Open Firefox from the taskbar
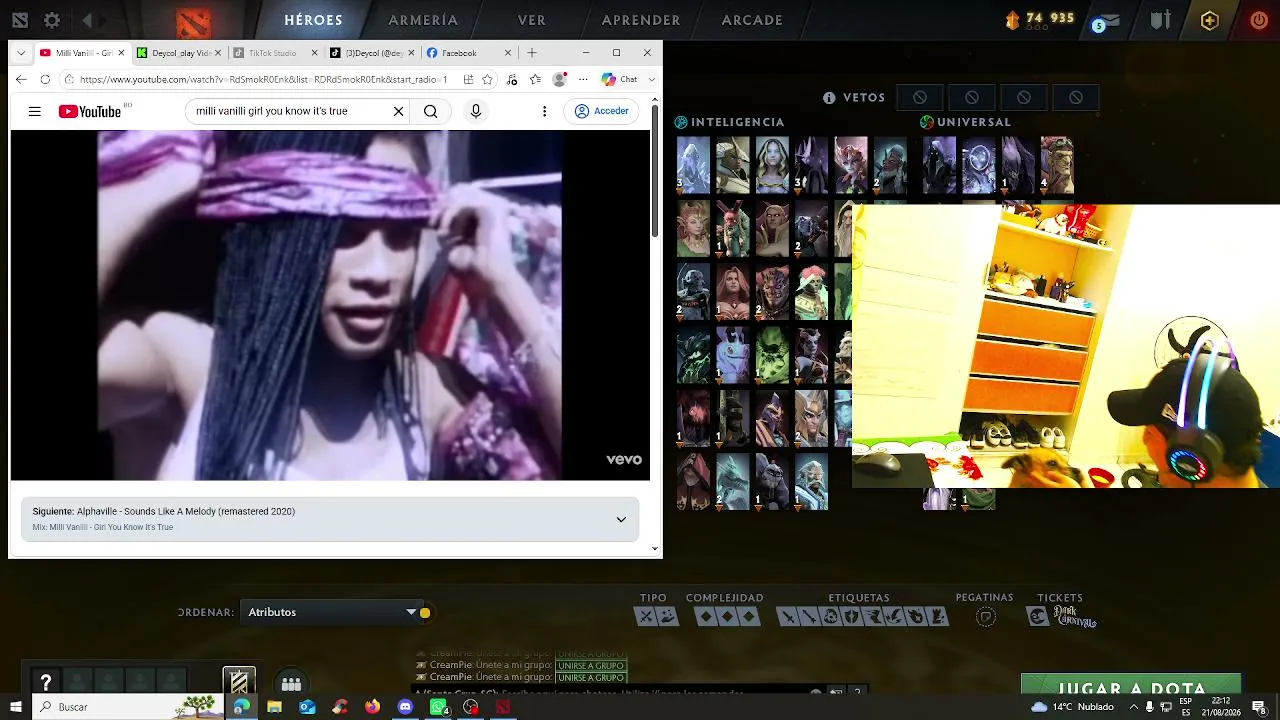Viewport: 1280px width, 720px height. point(373,707)
